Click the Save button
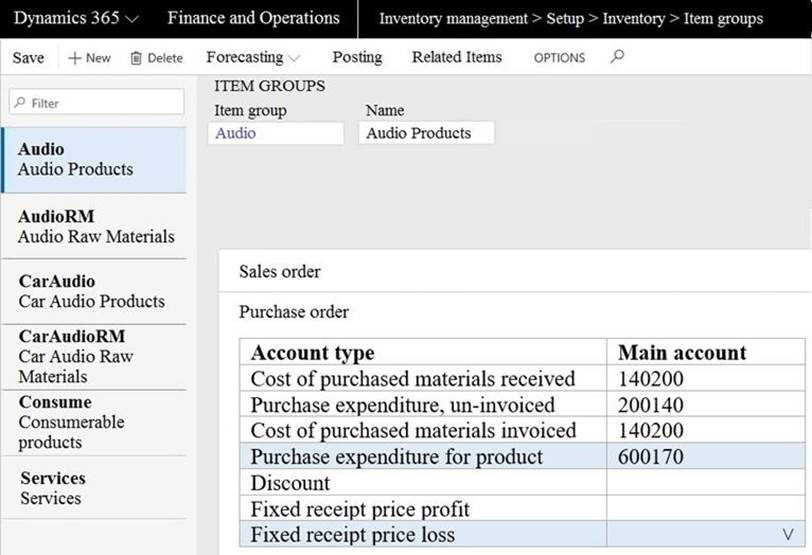 (28, 58)
